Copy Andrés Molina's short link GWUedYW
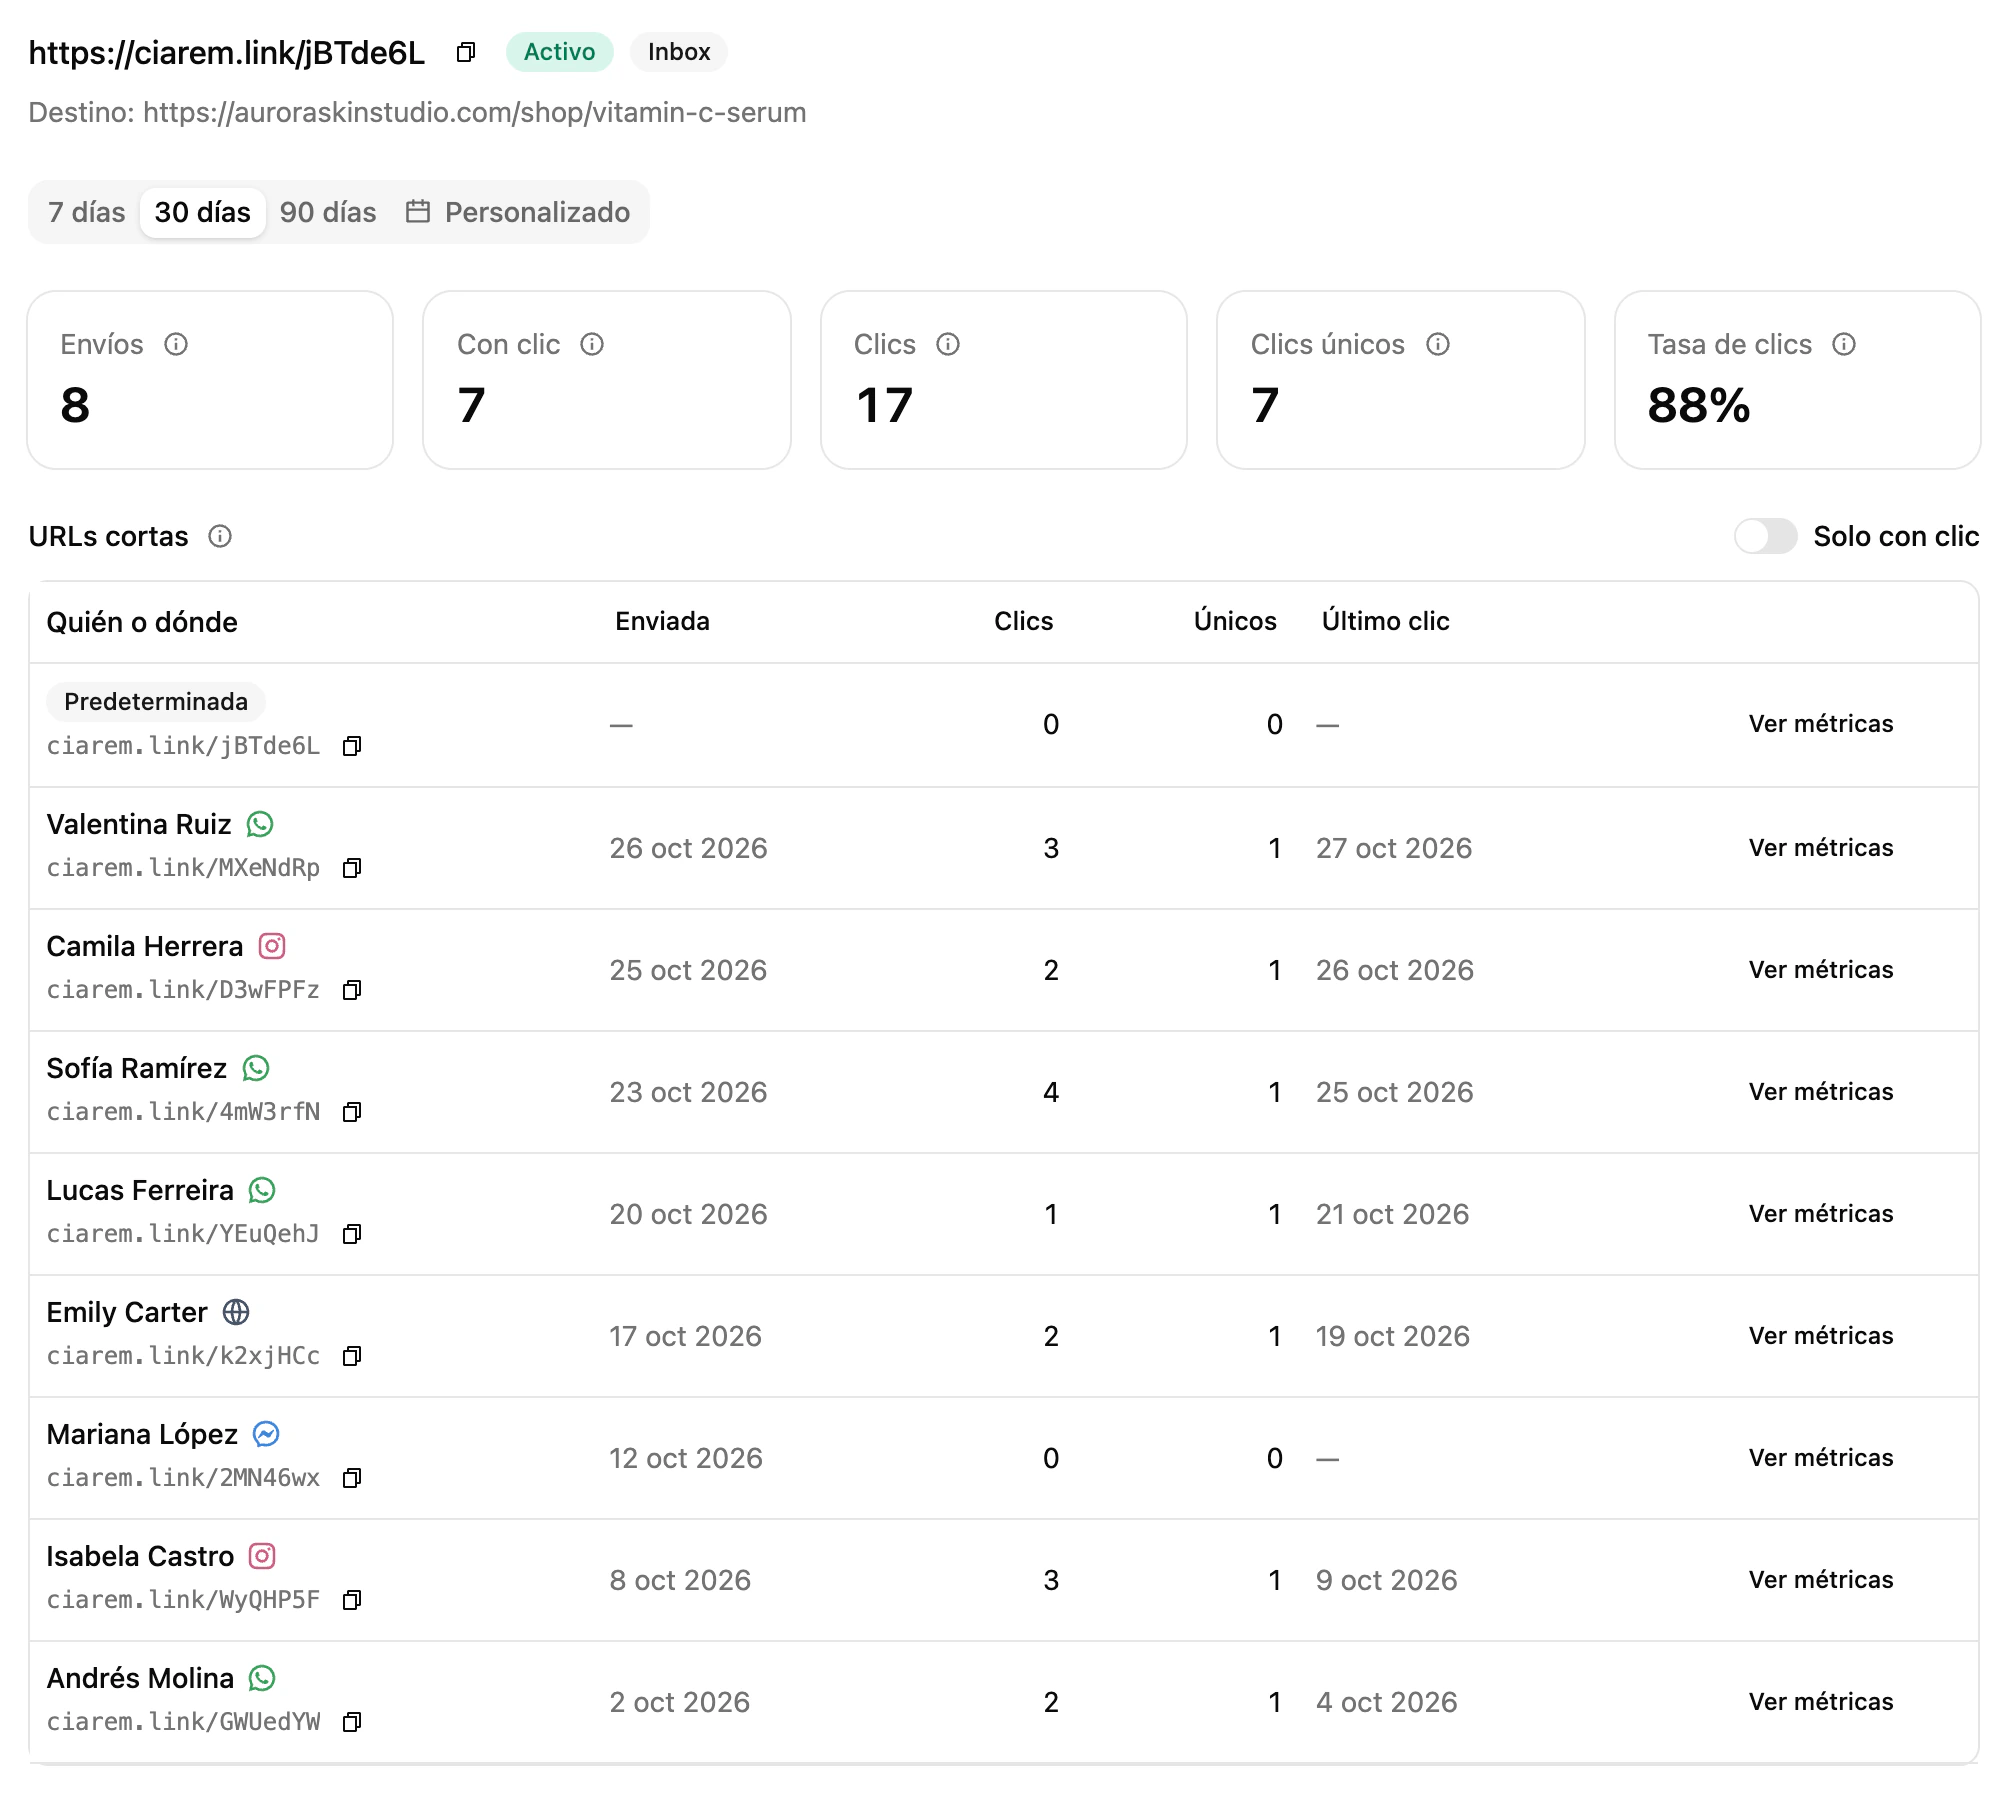Viewport: 2008px width, 1794px height. coord(351,1722)
